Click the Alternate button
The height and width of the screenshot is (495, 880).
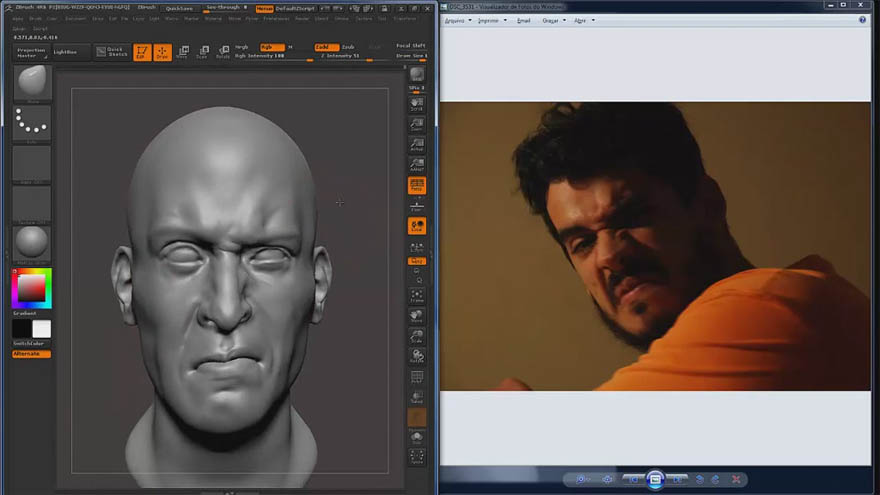coord(31,354)
